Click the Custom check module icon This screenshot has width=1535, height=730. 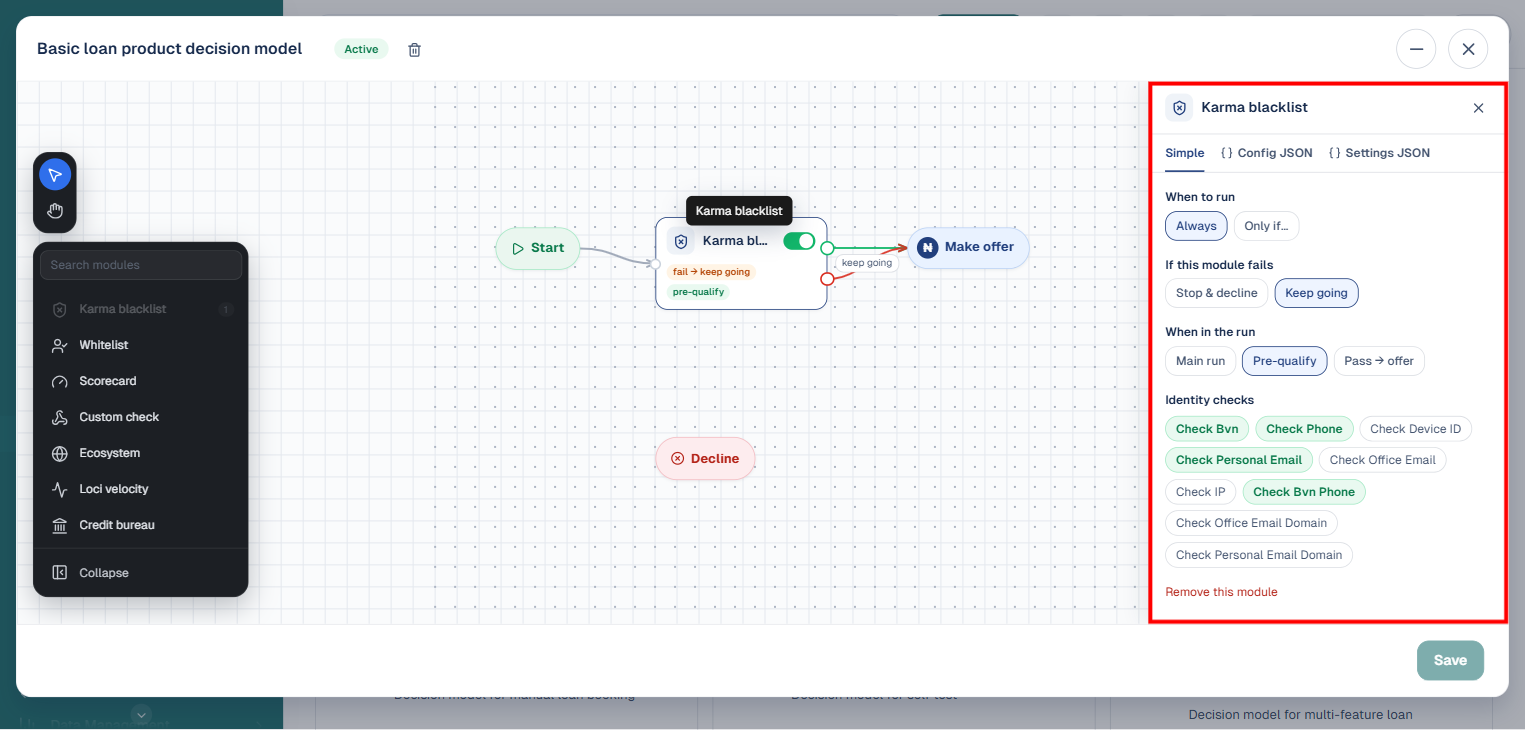click(59, 417)
